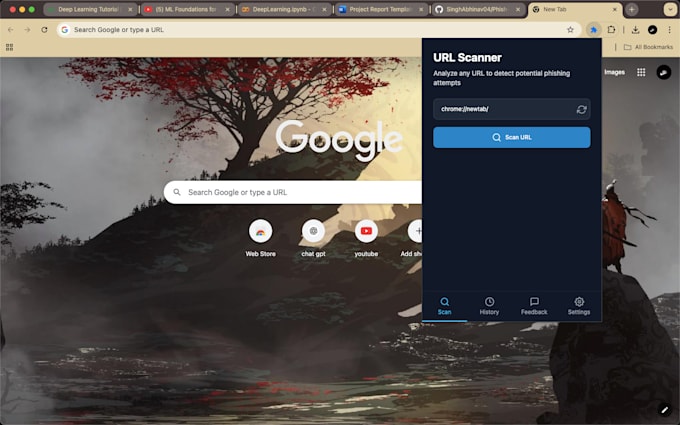Screen dimensions: 680x425
Task: Open the Settings tab in URL Scanner
Action: click(579, 306)
